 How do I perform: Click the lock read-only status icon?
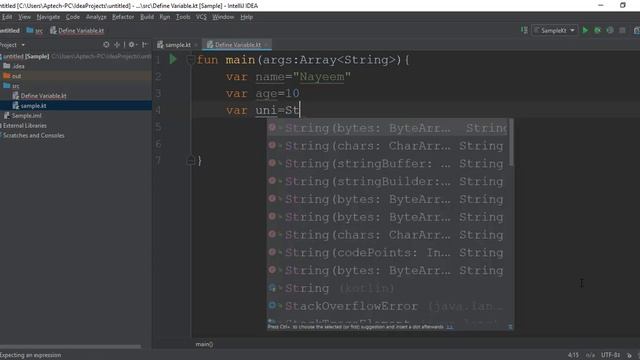629,355
